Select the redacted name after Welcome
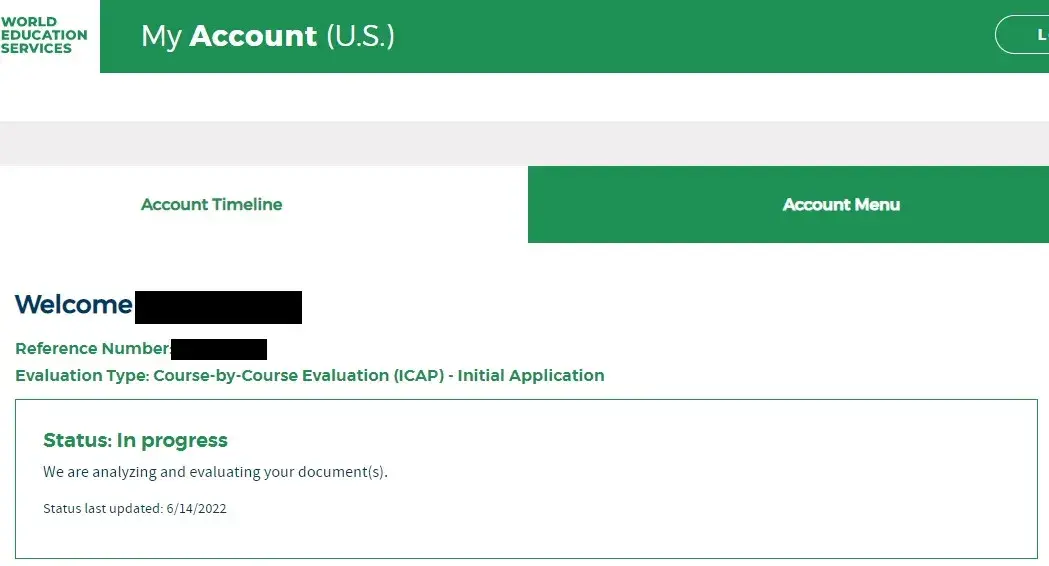 (x=218, y=307)
